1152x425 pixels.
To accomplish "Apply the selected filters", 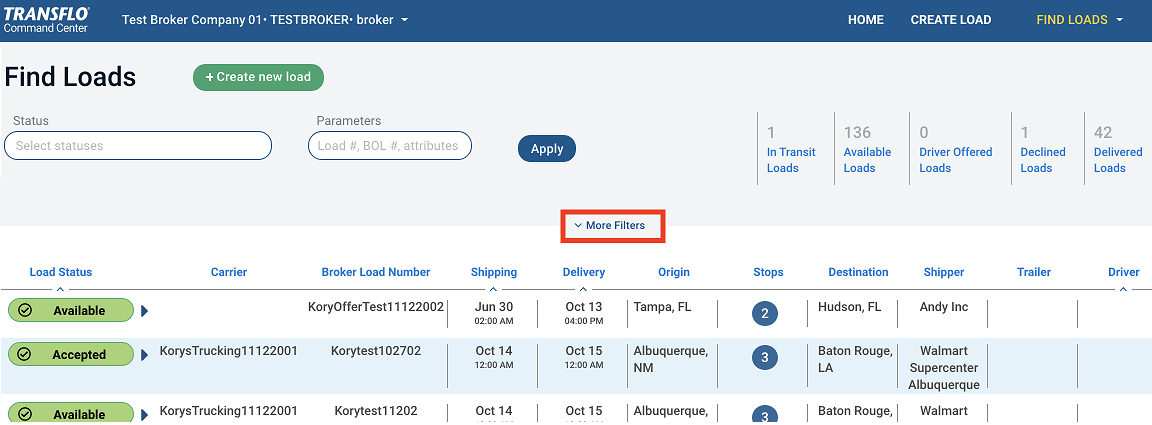I will 547,149.
